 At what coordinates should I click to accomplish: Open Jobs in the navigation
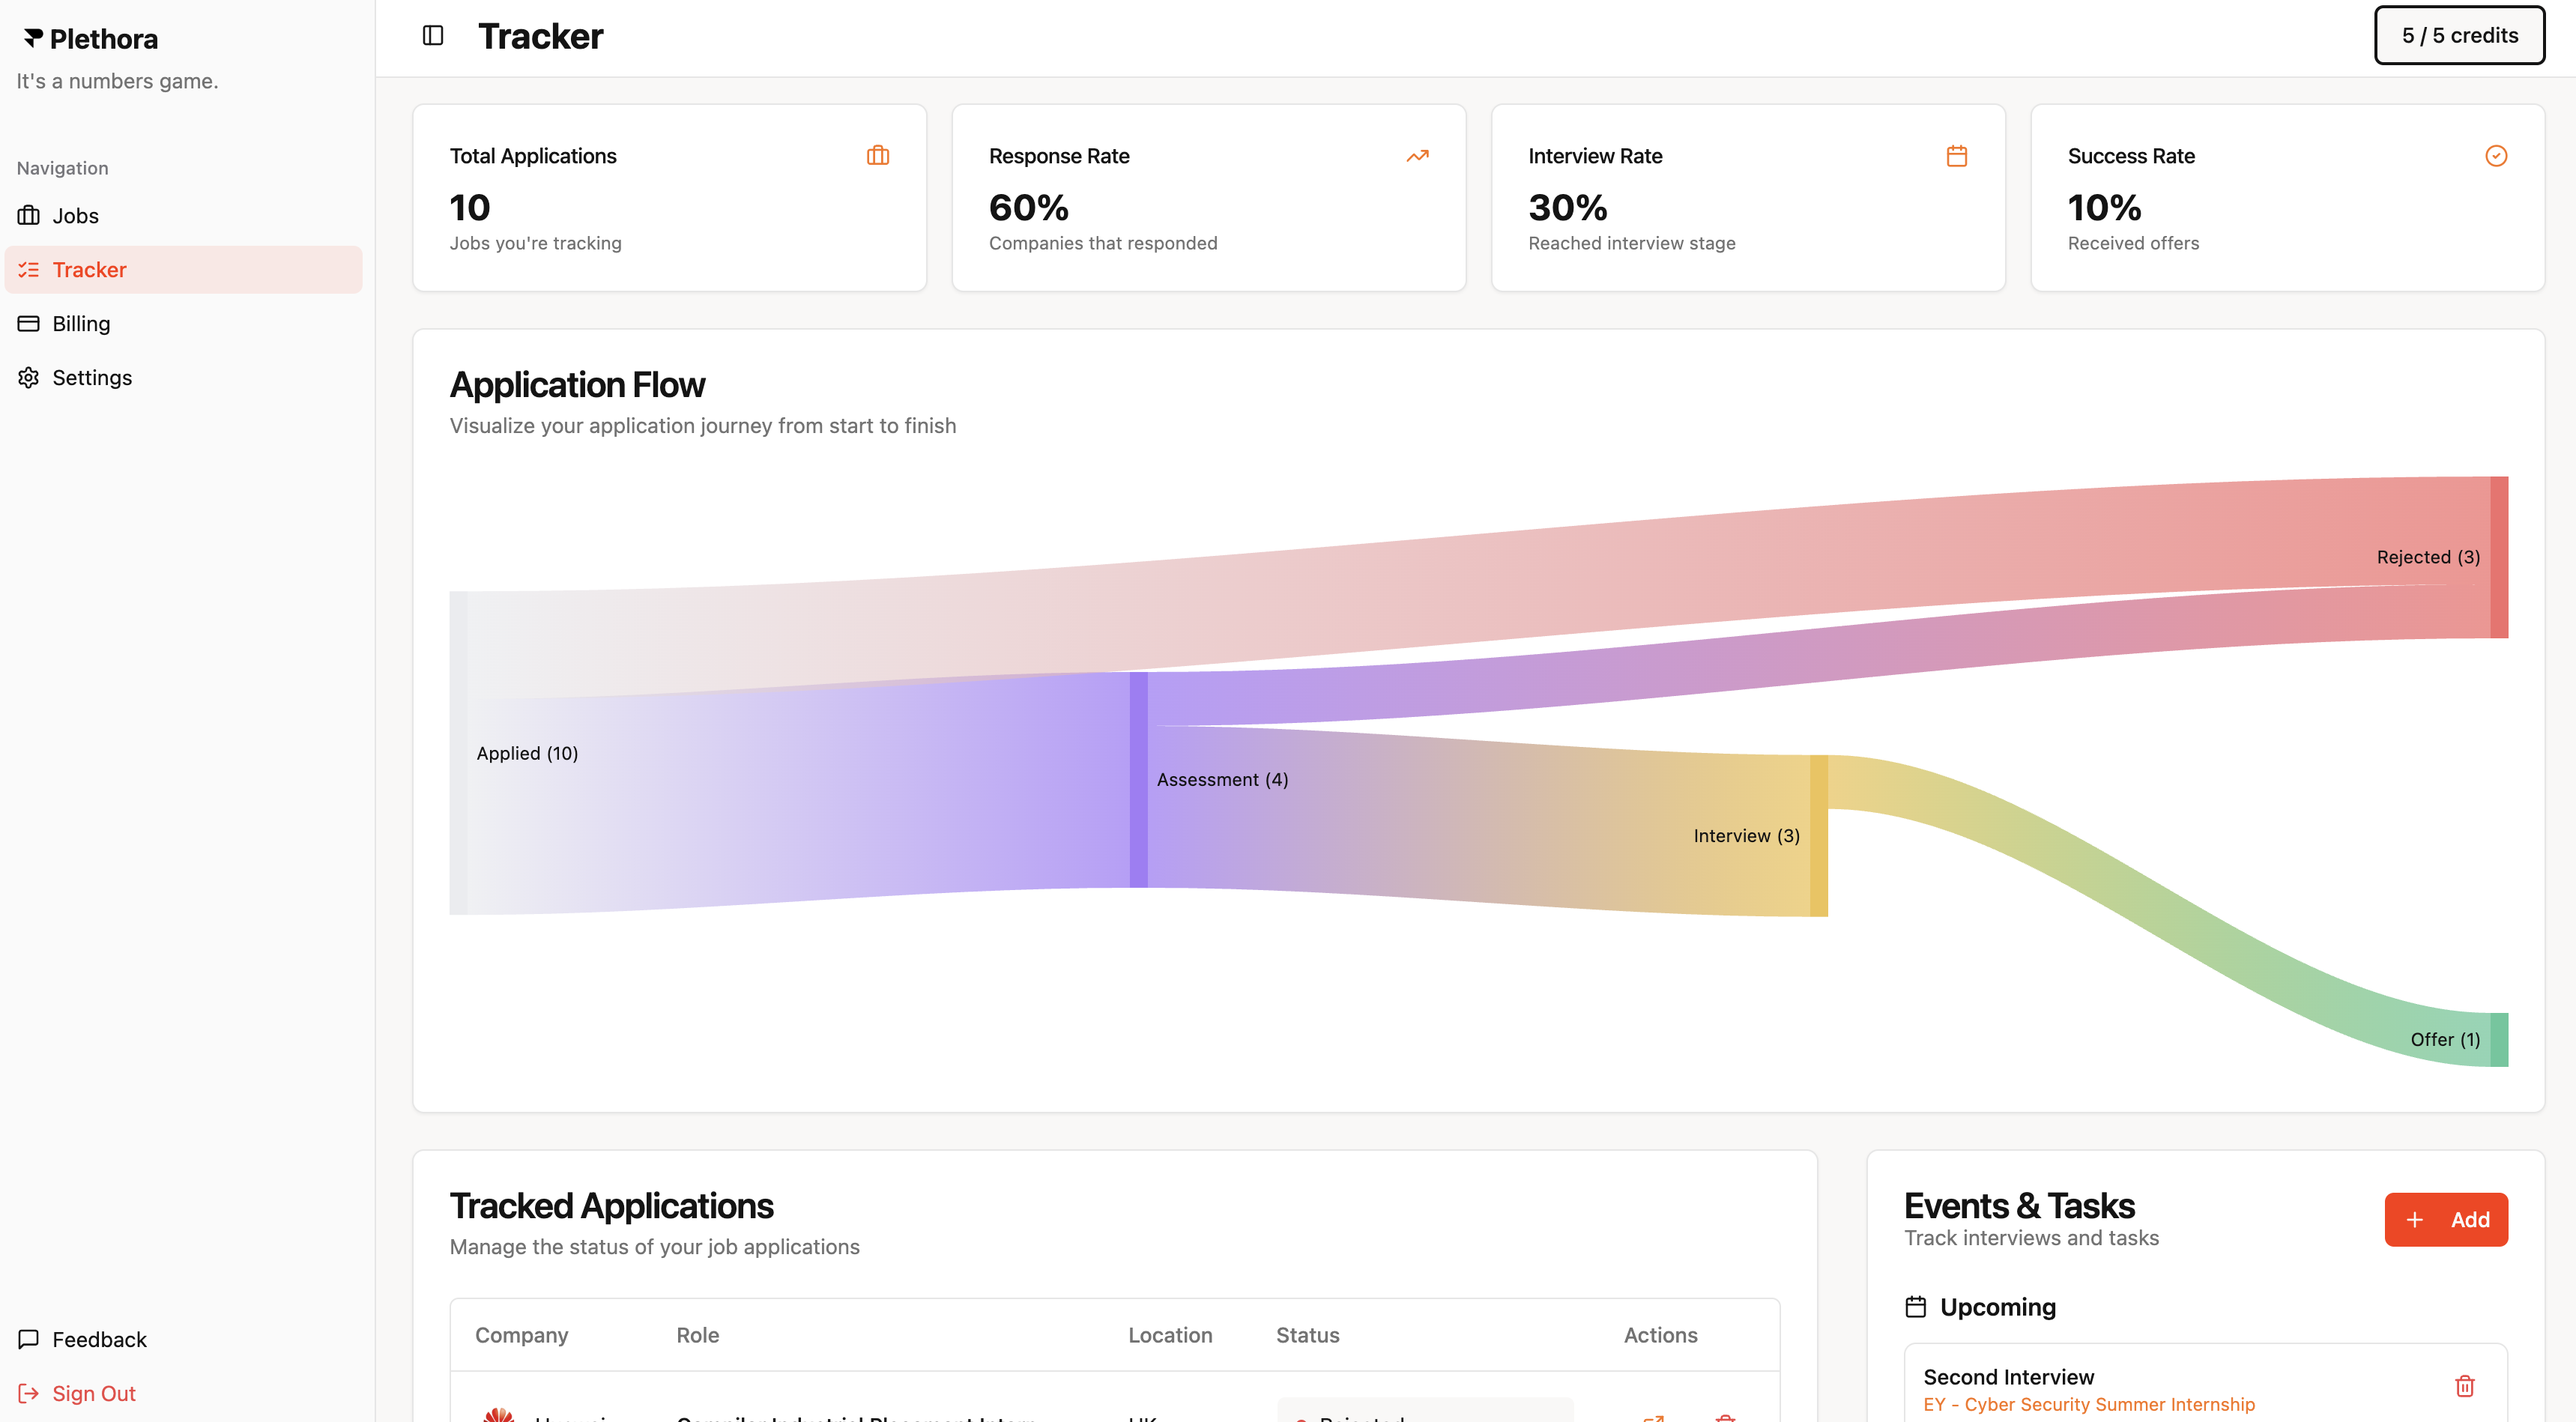[x=75, y=216]
